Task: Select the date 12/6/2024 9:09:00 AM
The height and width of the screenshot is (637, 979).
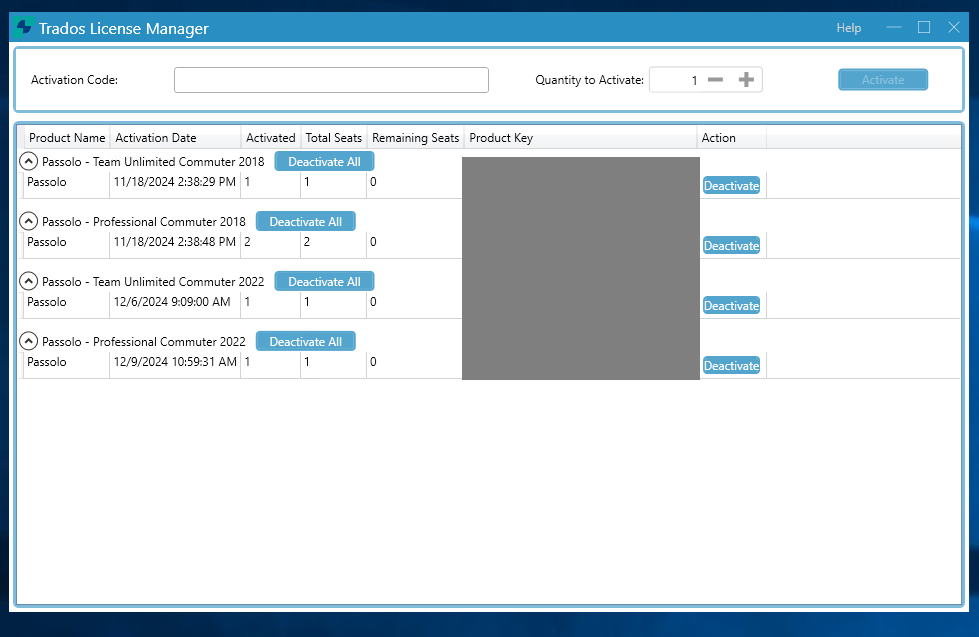Action: [172, 302]
